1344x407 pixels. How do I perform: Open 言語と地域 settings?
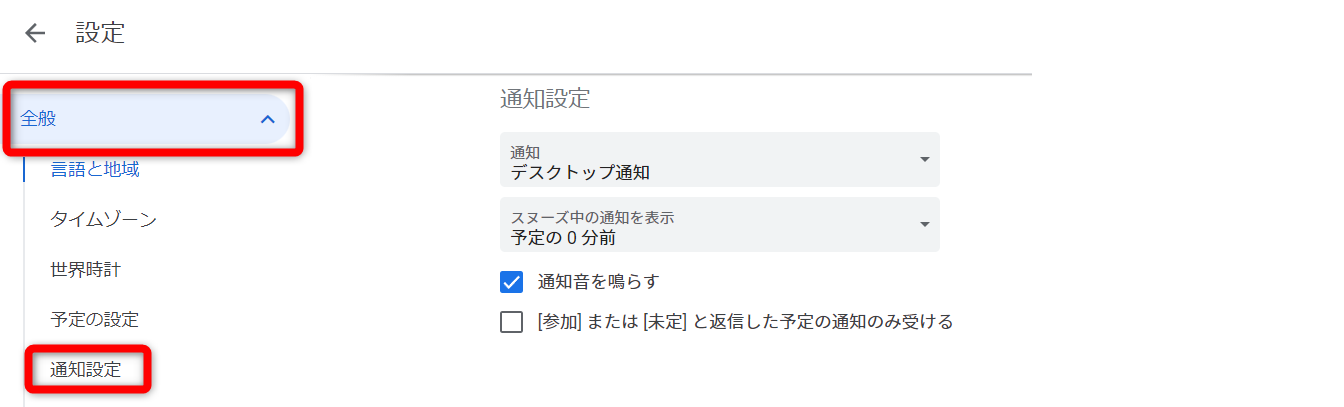[x=95, y=169]
